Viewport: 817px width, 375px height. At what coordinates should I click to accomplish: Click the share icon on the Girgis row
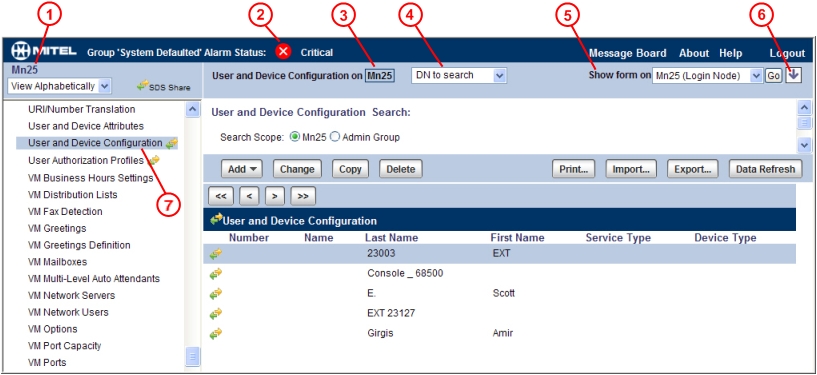pyautogui.click(x=216, y=333)
